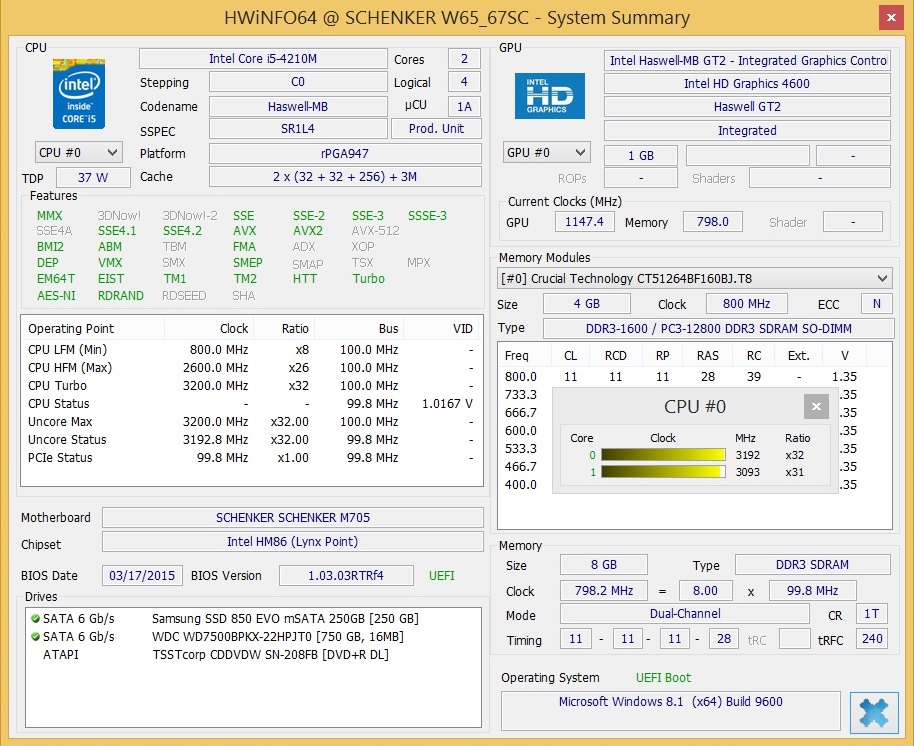Select the Uncore Status row
Screen dimensions: 914x746
tap(251, 440)
